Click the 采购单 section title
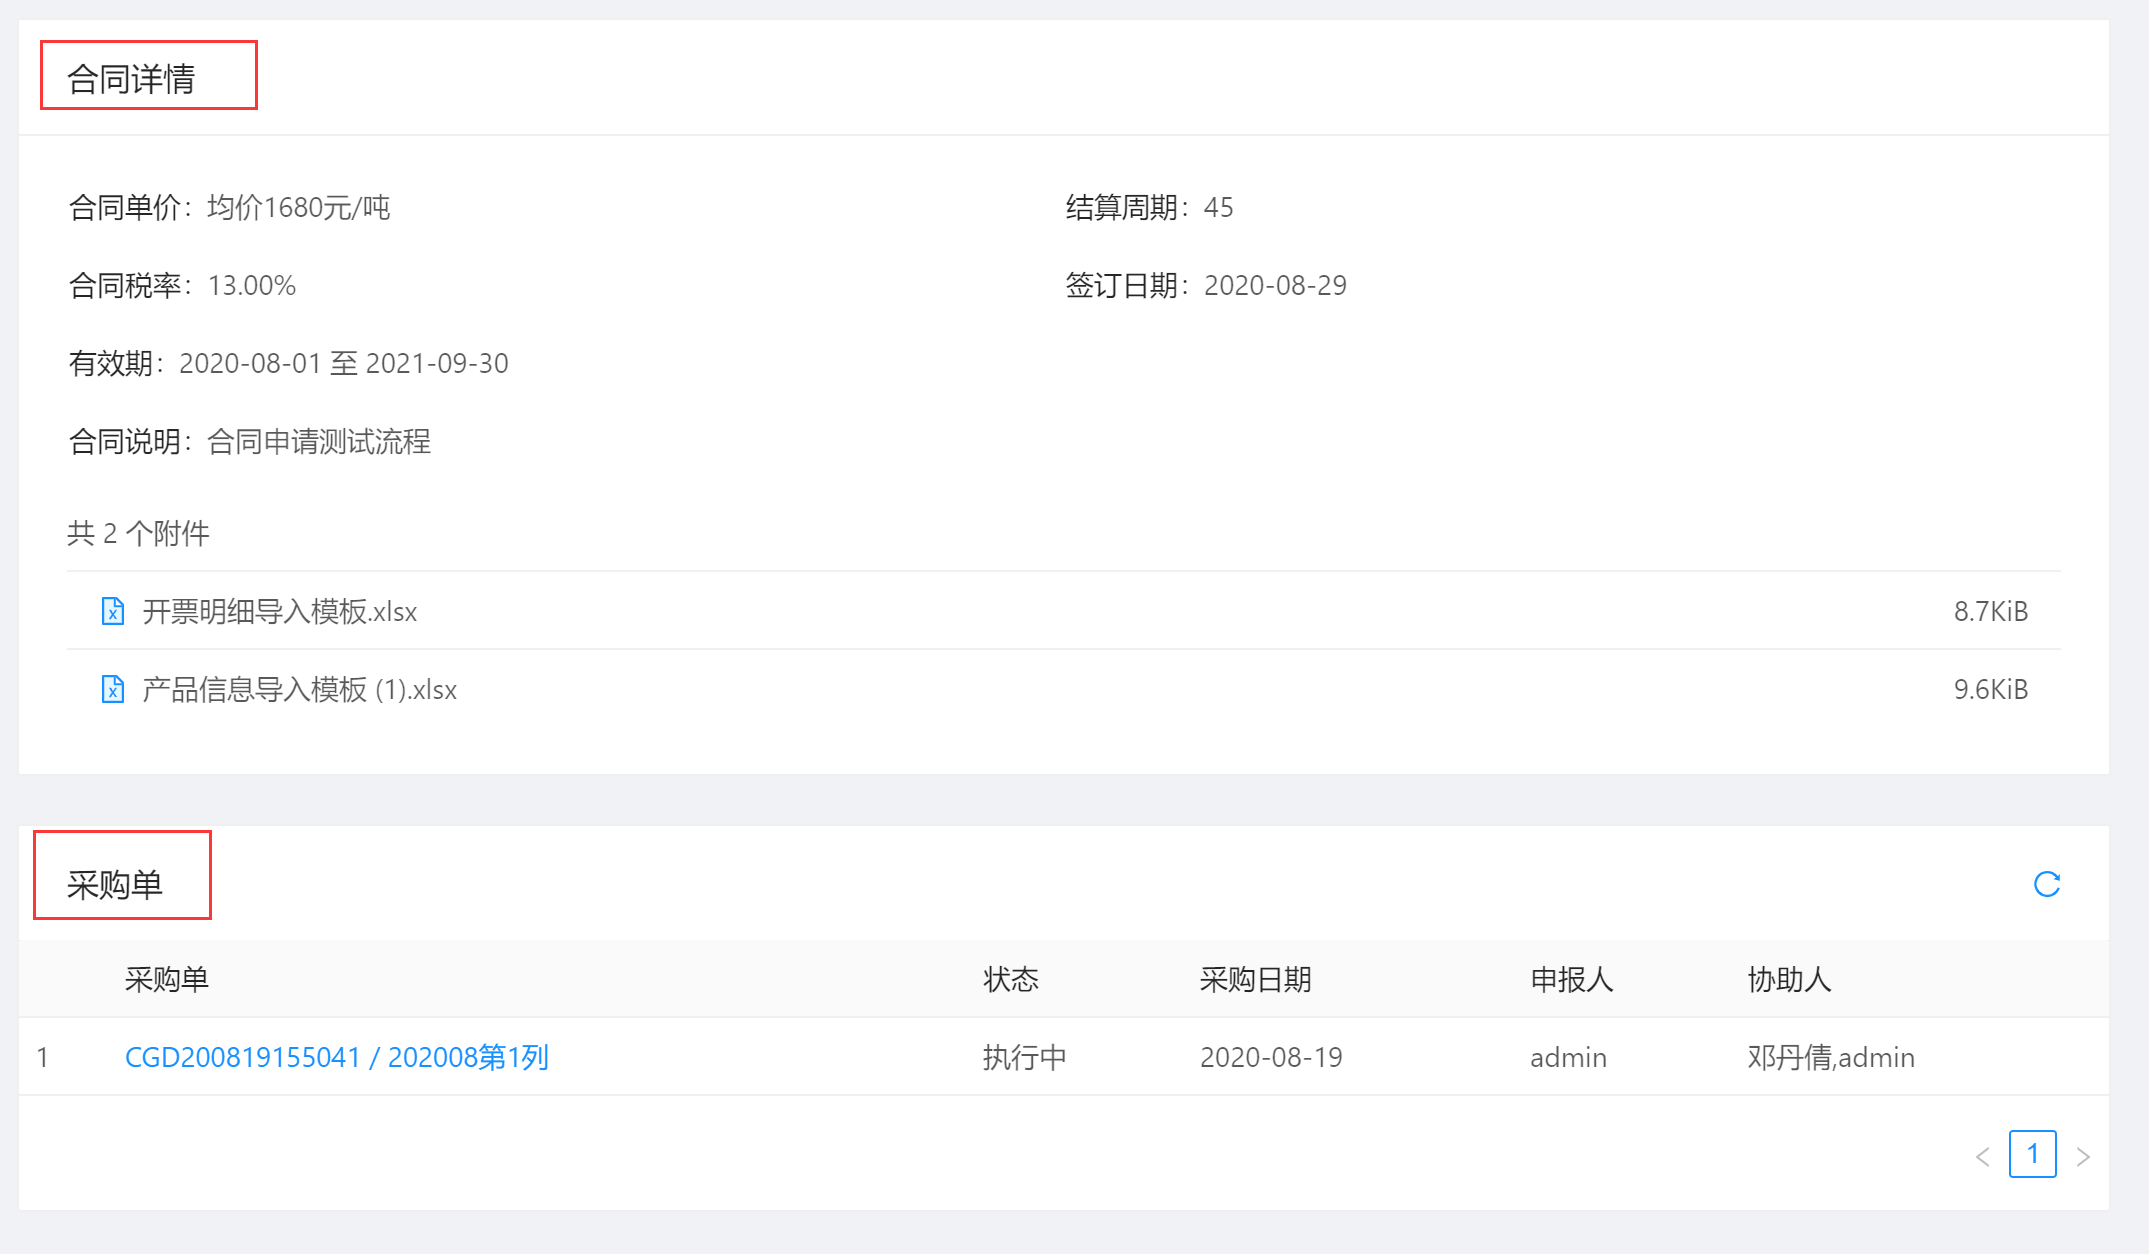Screen dimensions: 2149x1254 tap(114, 885)
